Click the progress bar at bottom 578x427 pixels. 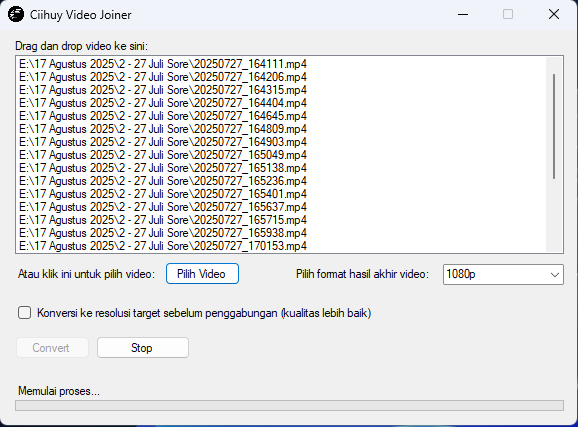click(289, 406)
